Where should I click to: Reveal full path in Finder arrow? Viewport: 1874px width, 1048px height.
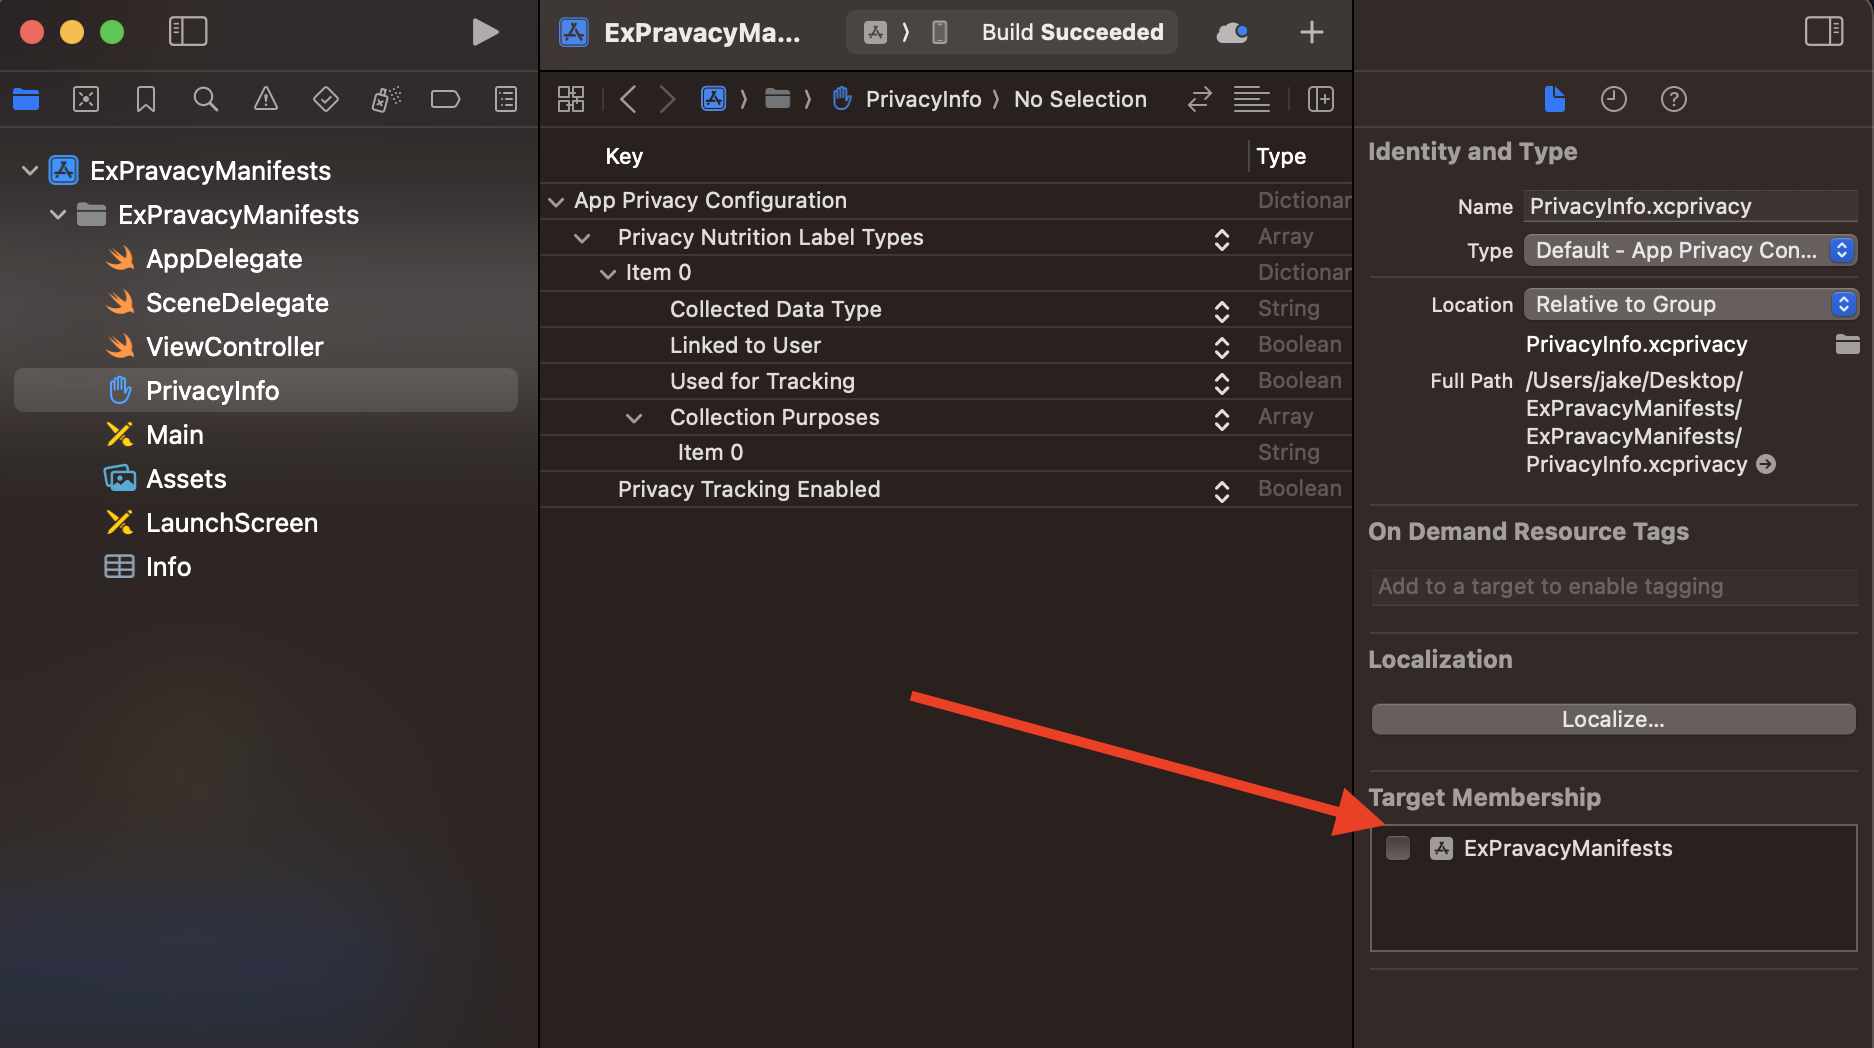coord(1766,464)
